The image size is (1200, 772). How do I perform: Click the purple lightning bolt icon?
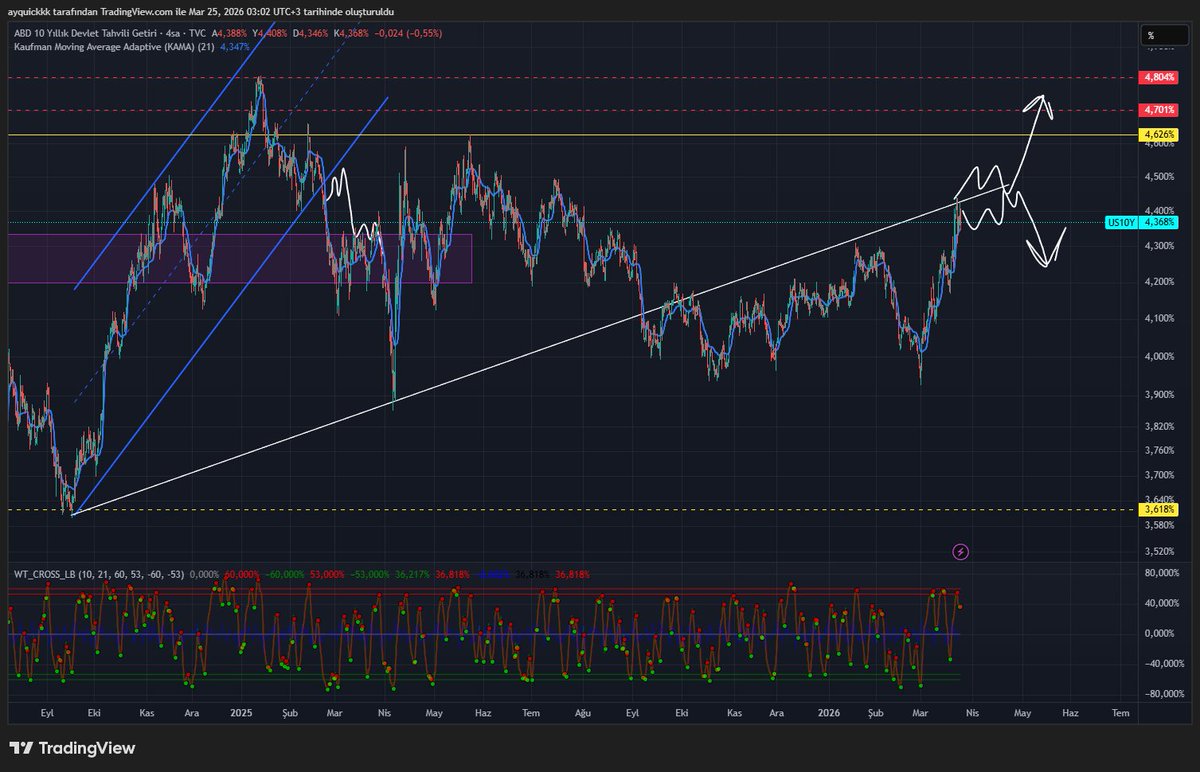pyautogui.click(x=961, y=551)
